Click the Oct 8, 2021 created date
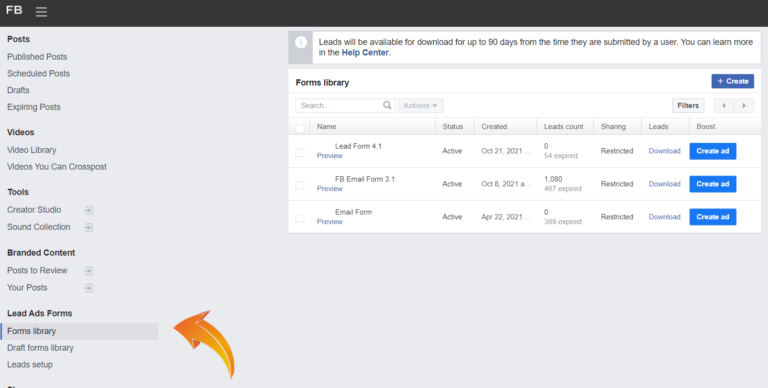768x388 pixels. click(506, 184)
